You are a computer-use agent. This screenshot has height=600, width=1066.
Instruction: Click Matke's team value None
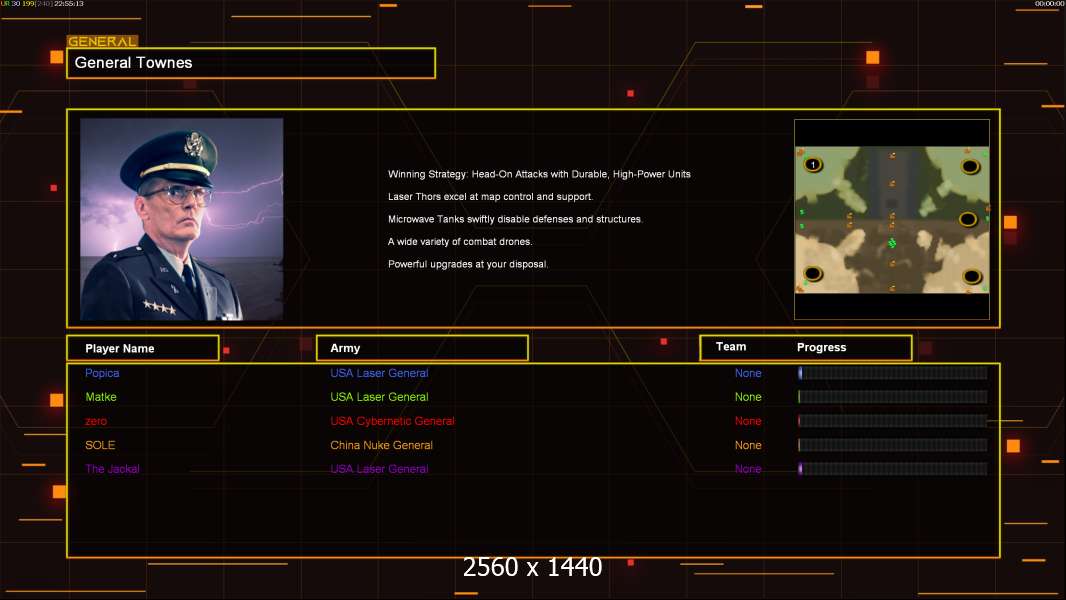[748, 397]
